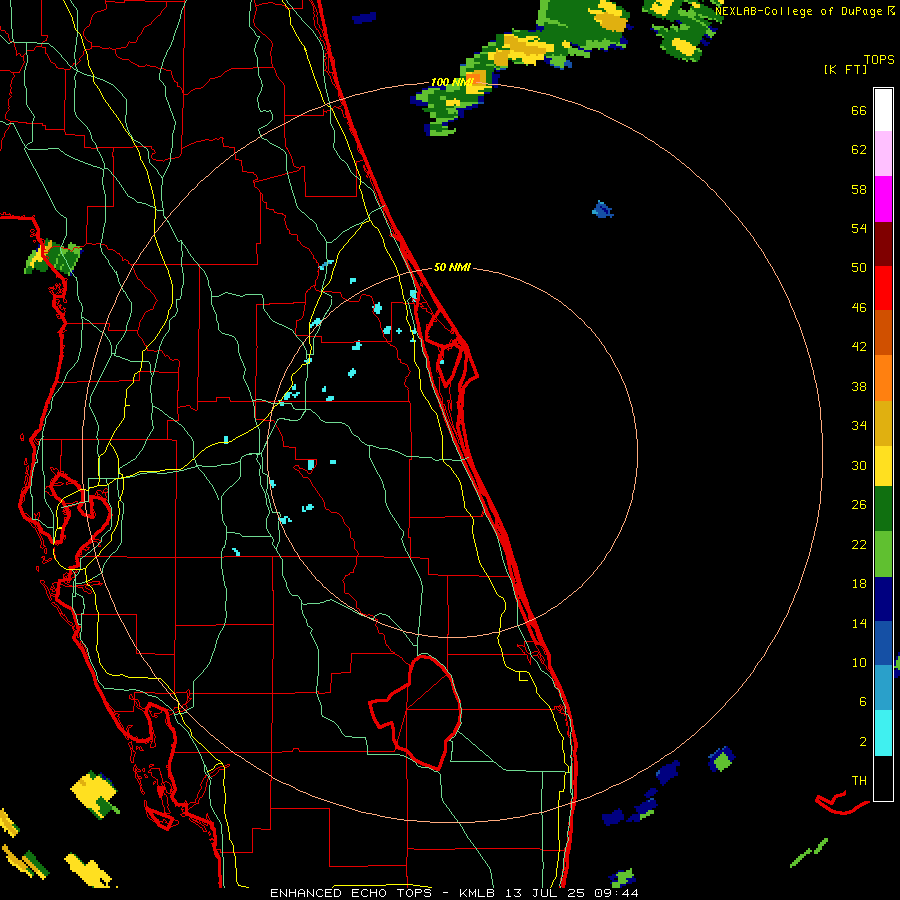The height and width of the screenshot is (900, 900).
Task: Click the magenta legend swatch
Action: click(x=883, y=199)
